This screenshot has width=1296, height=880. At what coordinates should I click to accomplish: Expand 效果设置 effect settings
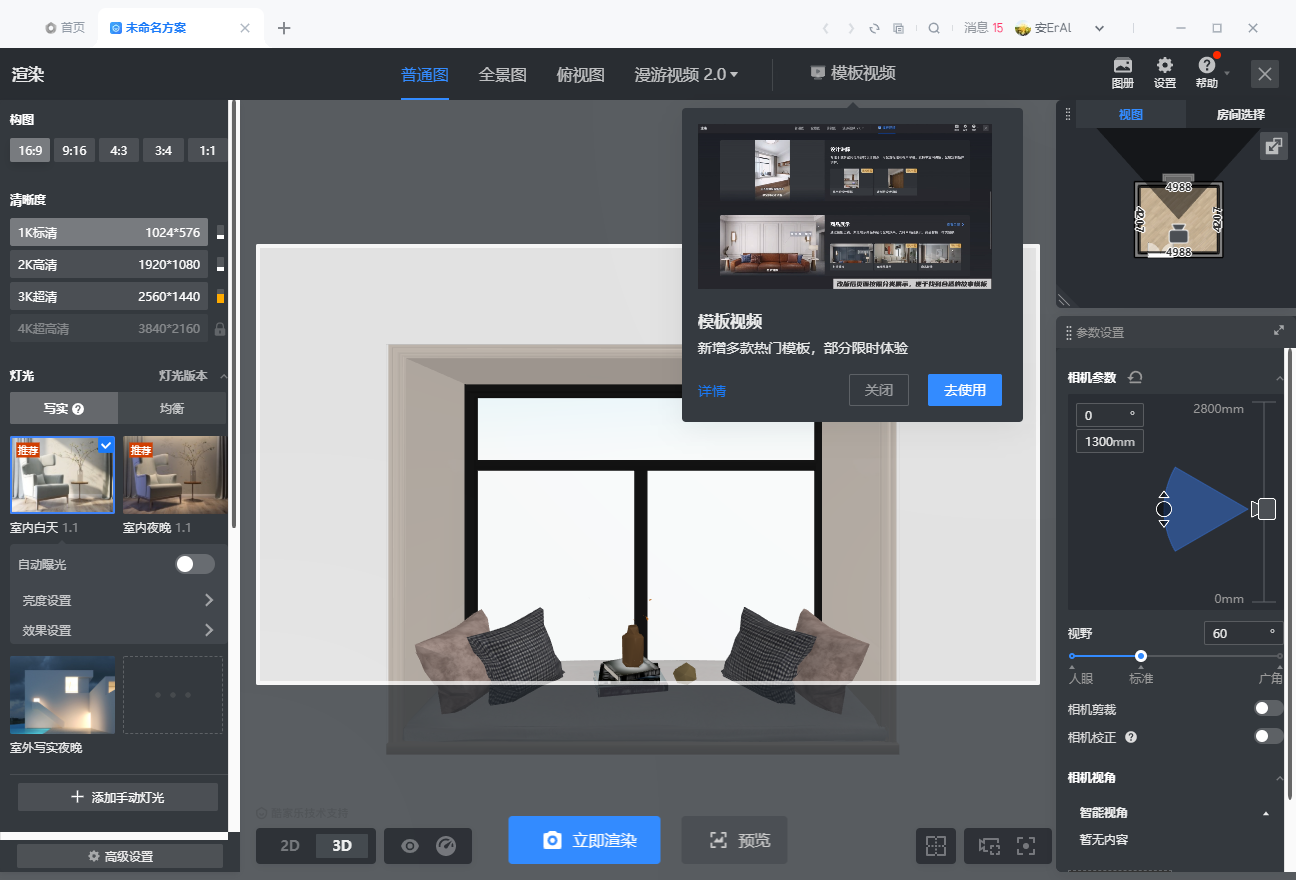click(x=118, y=630)
